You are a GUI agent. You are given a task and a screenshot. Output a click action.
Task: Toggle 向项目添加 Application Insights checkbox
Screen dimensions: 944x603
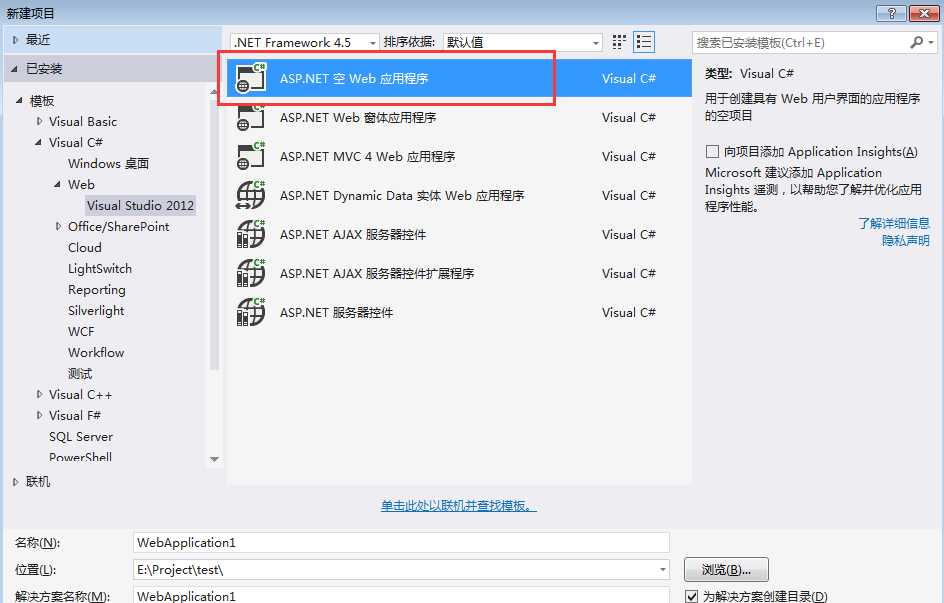[x=712, y=151]
